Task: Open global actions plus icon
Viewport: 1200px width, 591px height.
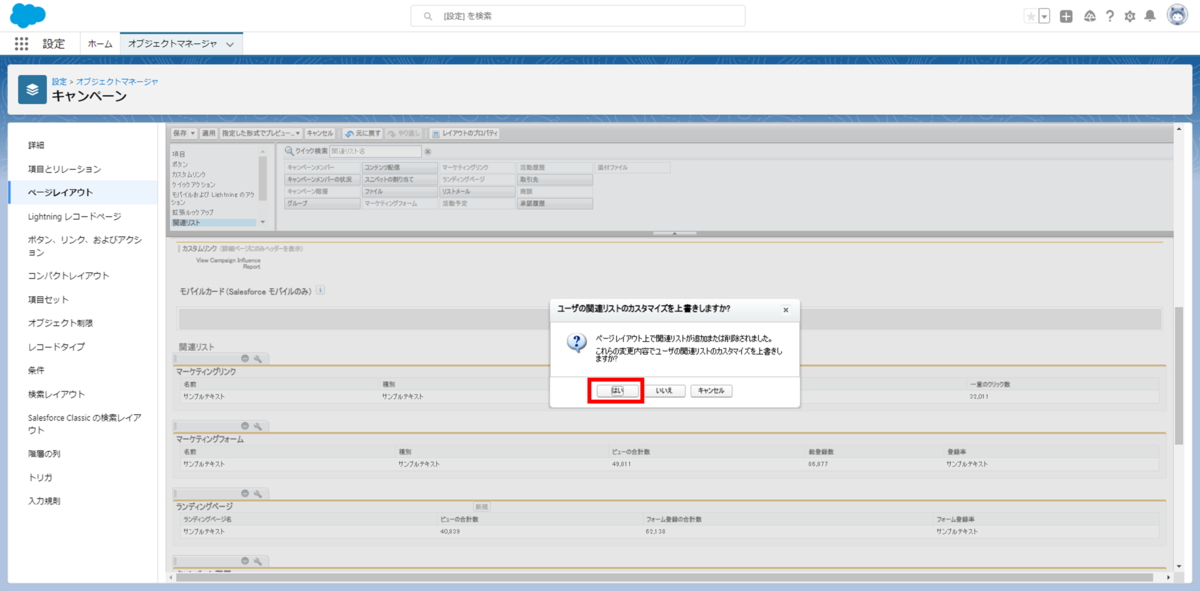Action: 1066,16
